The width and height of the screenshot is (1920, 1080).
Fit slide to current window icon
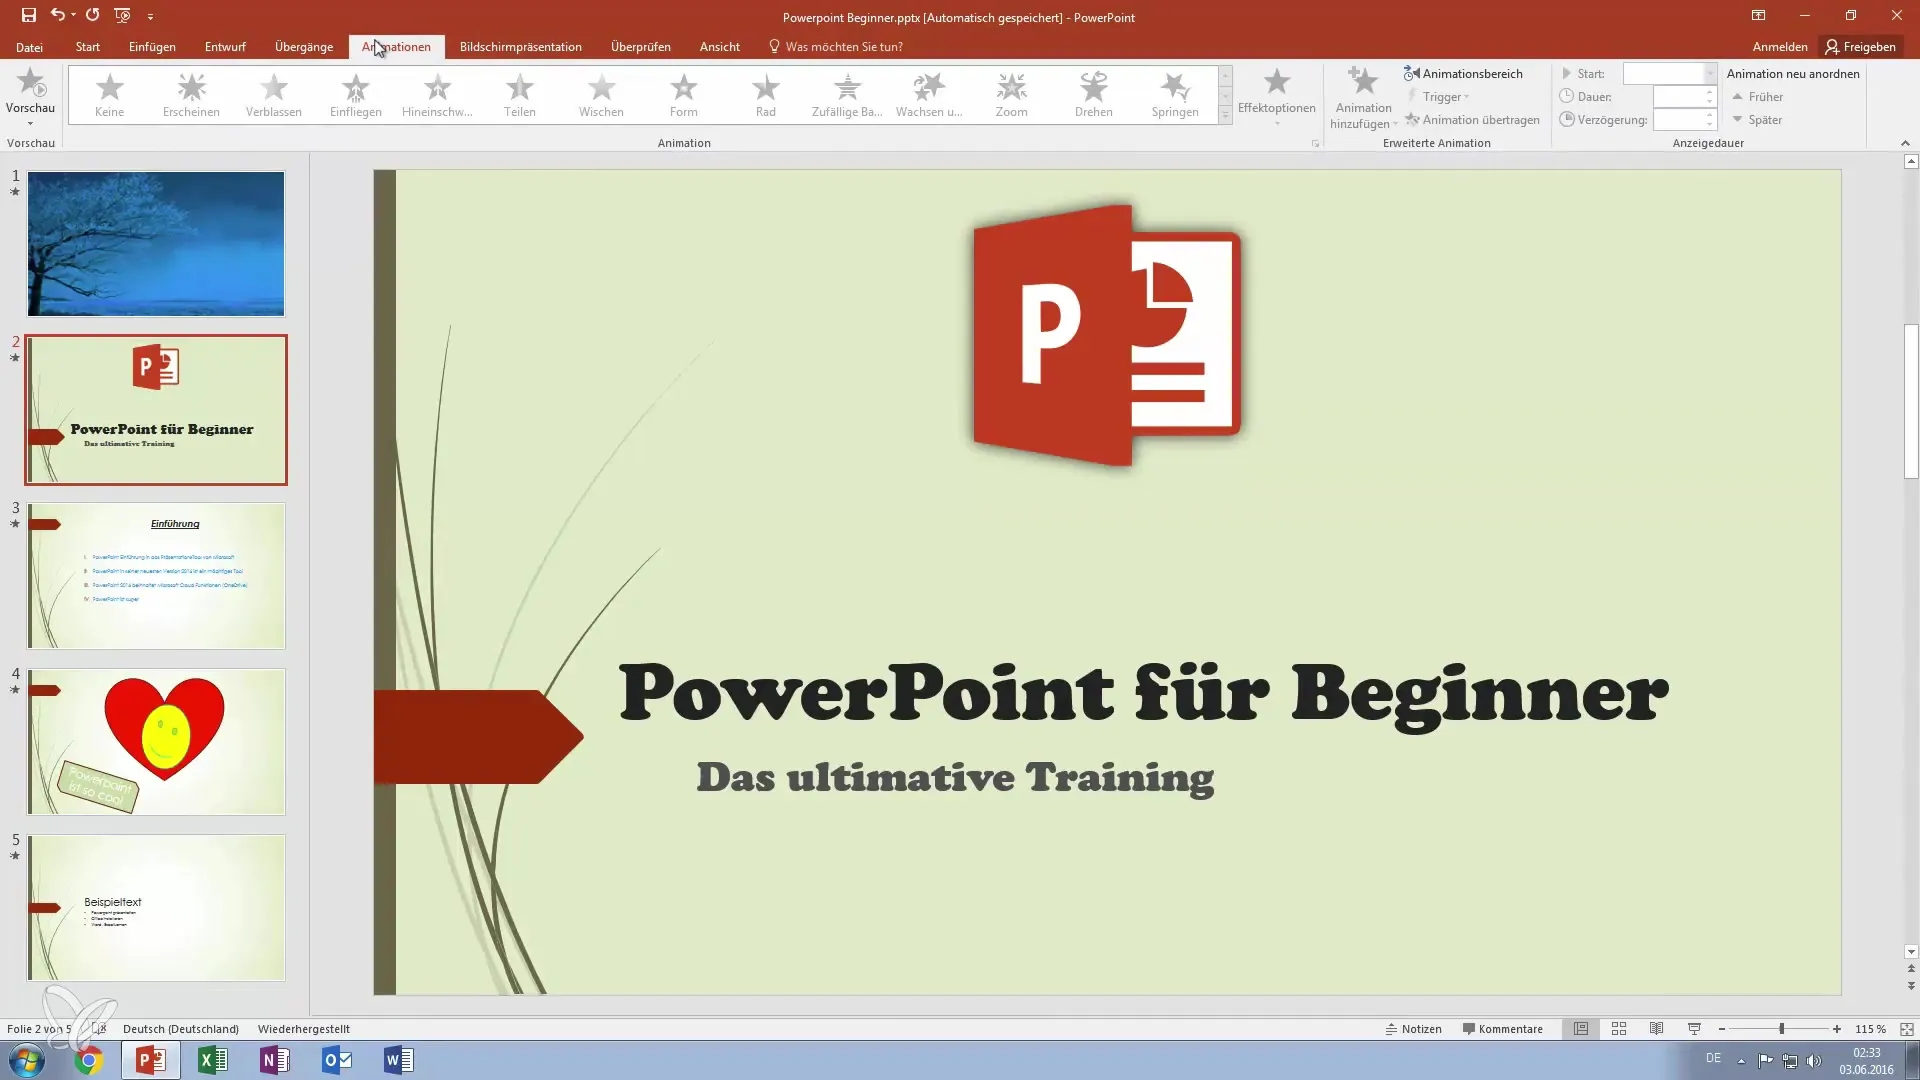coord(1907,1029)
